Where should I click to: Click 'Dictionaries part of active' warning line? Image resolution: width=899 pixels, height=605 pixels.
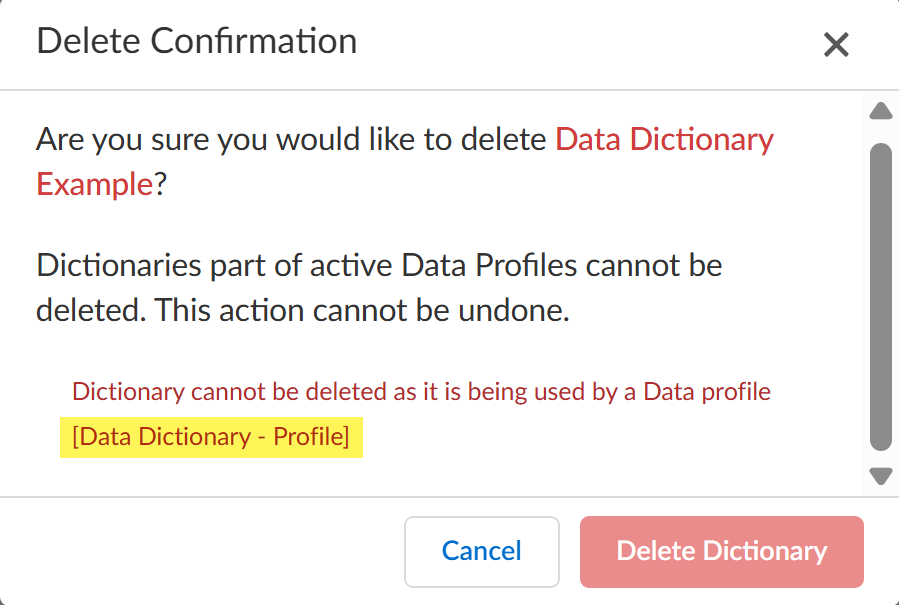(x=378, y=267)
